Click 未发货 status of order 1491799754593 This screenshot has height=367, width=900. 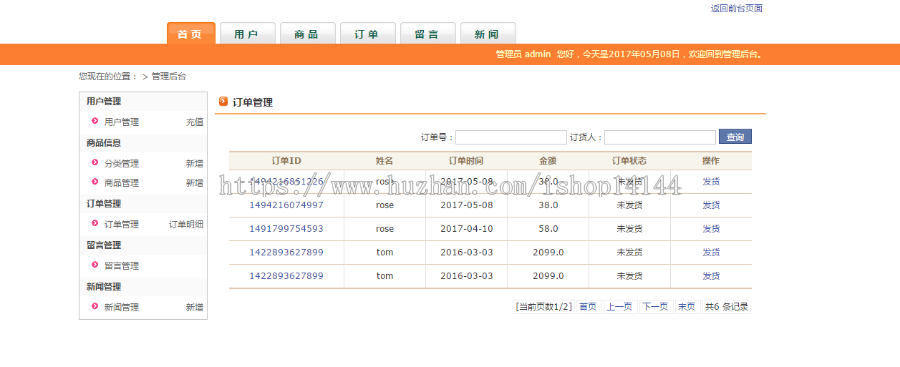[x=630, y=229]
